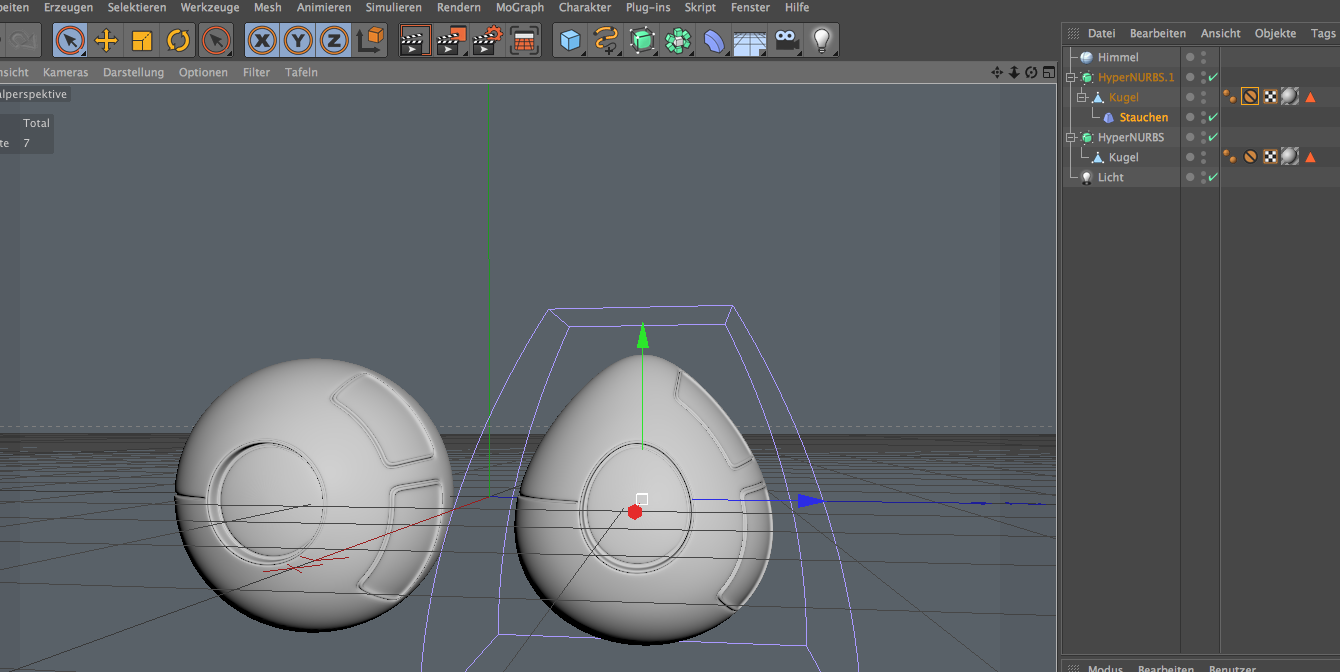Toggle the lower HyperNURBS enable checkmark
The image size is (1340, 672).
click(1213, 138)
